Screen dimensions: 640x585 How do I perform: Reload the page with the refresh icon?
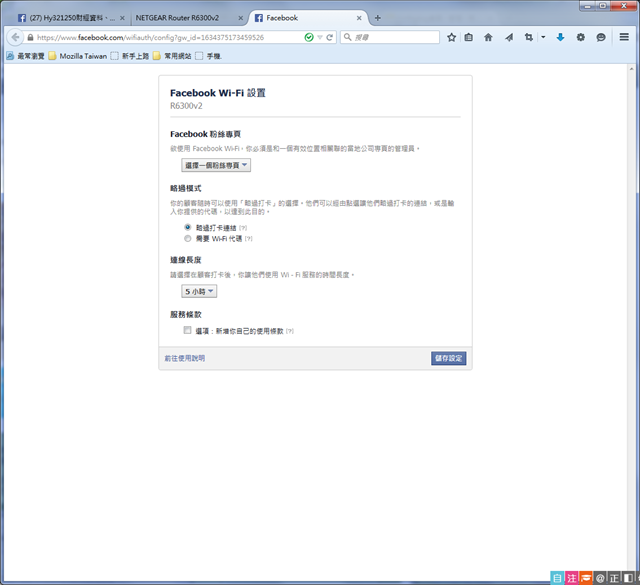click(x=330, y=38)
